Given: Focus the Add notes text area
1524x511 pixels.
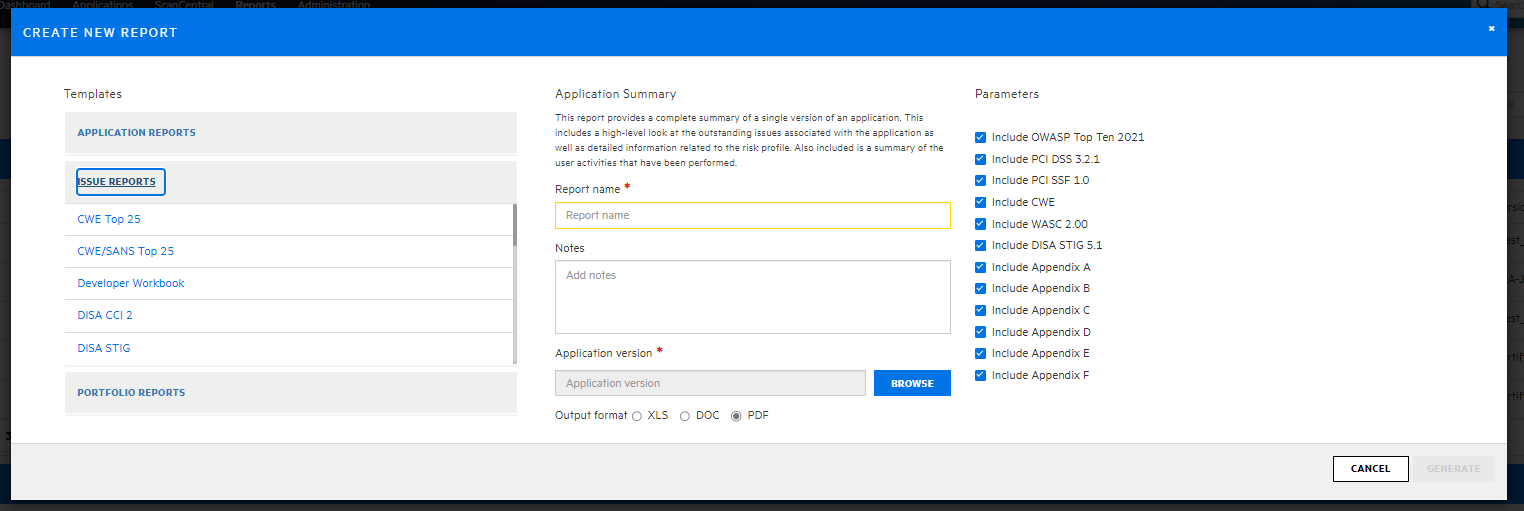Looking at the screenshot, I should pos(752,296).
